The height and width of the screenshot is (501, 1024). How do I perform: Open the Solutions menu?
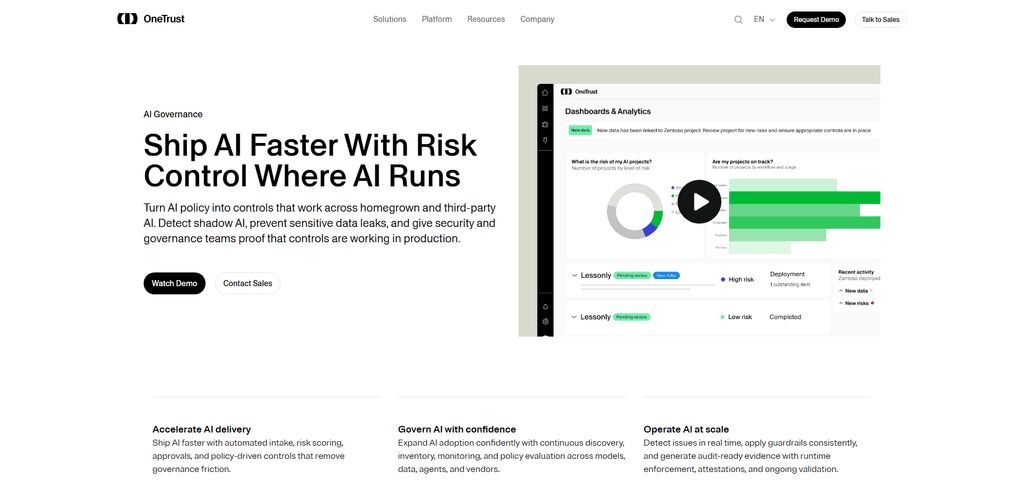coord(389,20)
